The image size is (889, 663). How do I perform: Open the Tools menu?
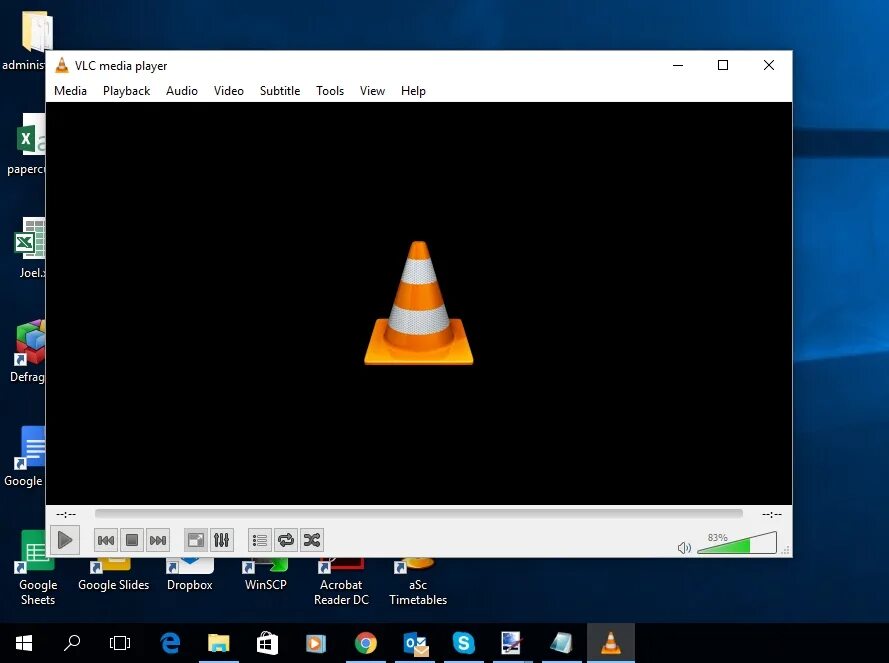pos(330,91)
